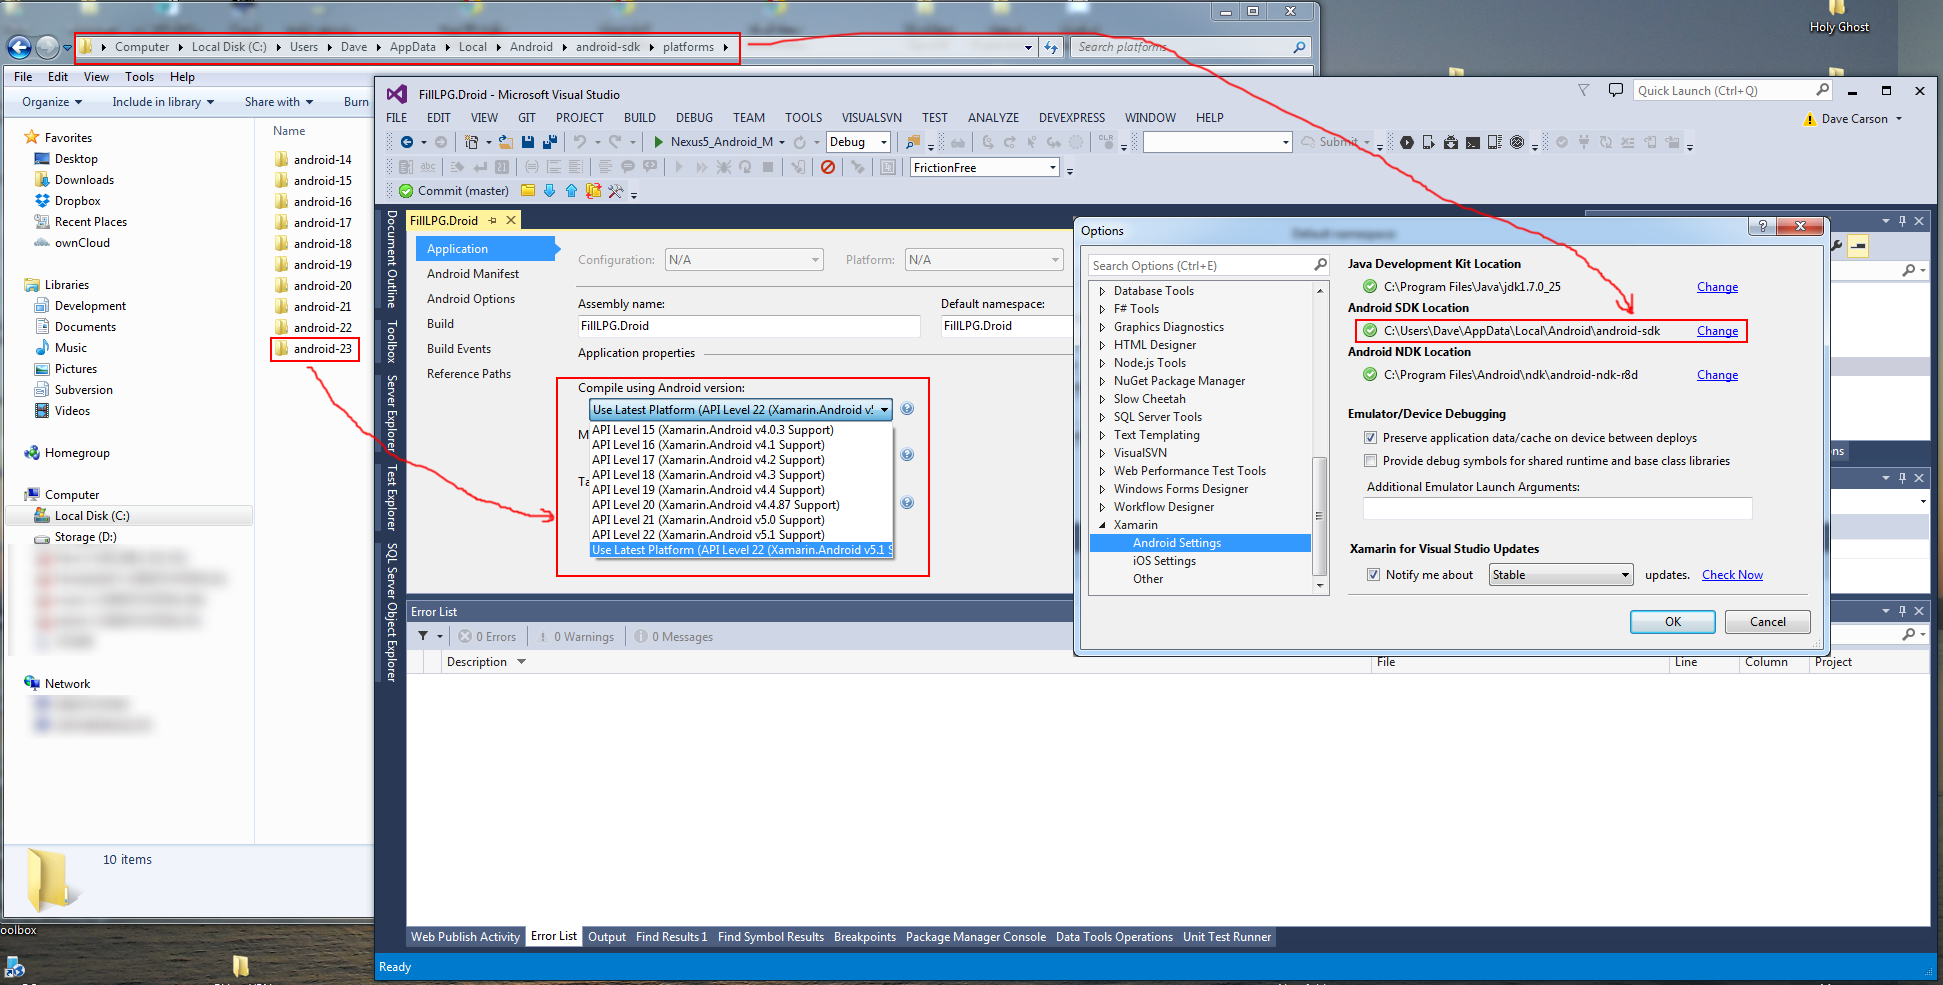Open the Debug configuration dropdown
This screenshot has height=985, width=1943.
(858, 142)
